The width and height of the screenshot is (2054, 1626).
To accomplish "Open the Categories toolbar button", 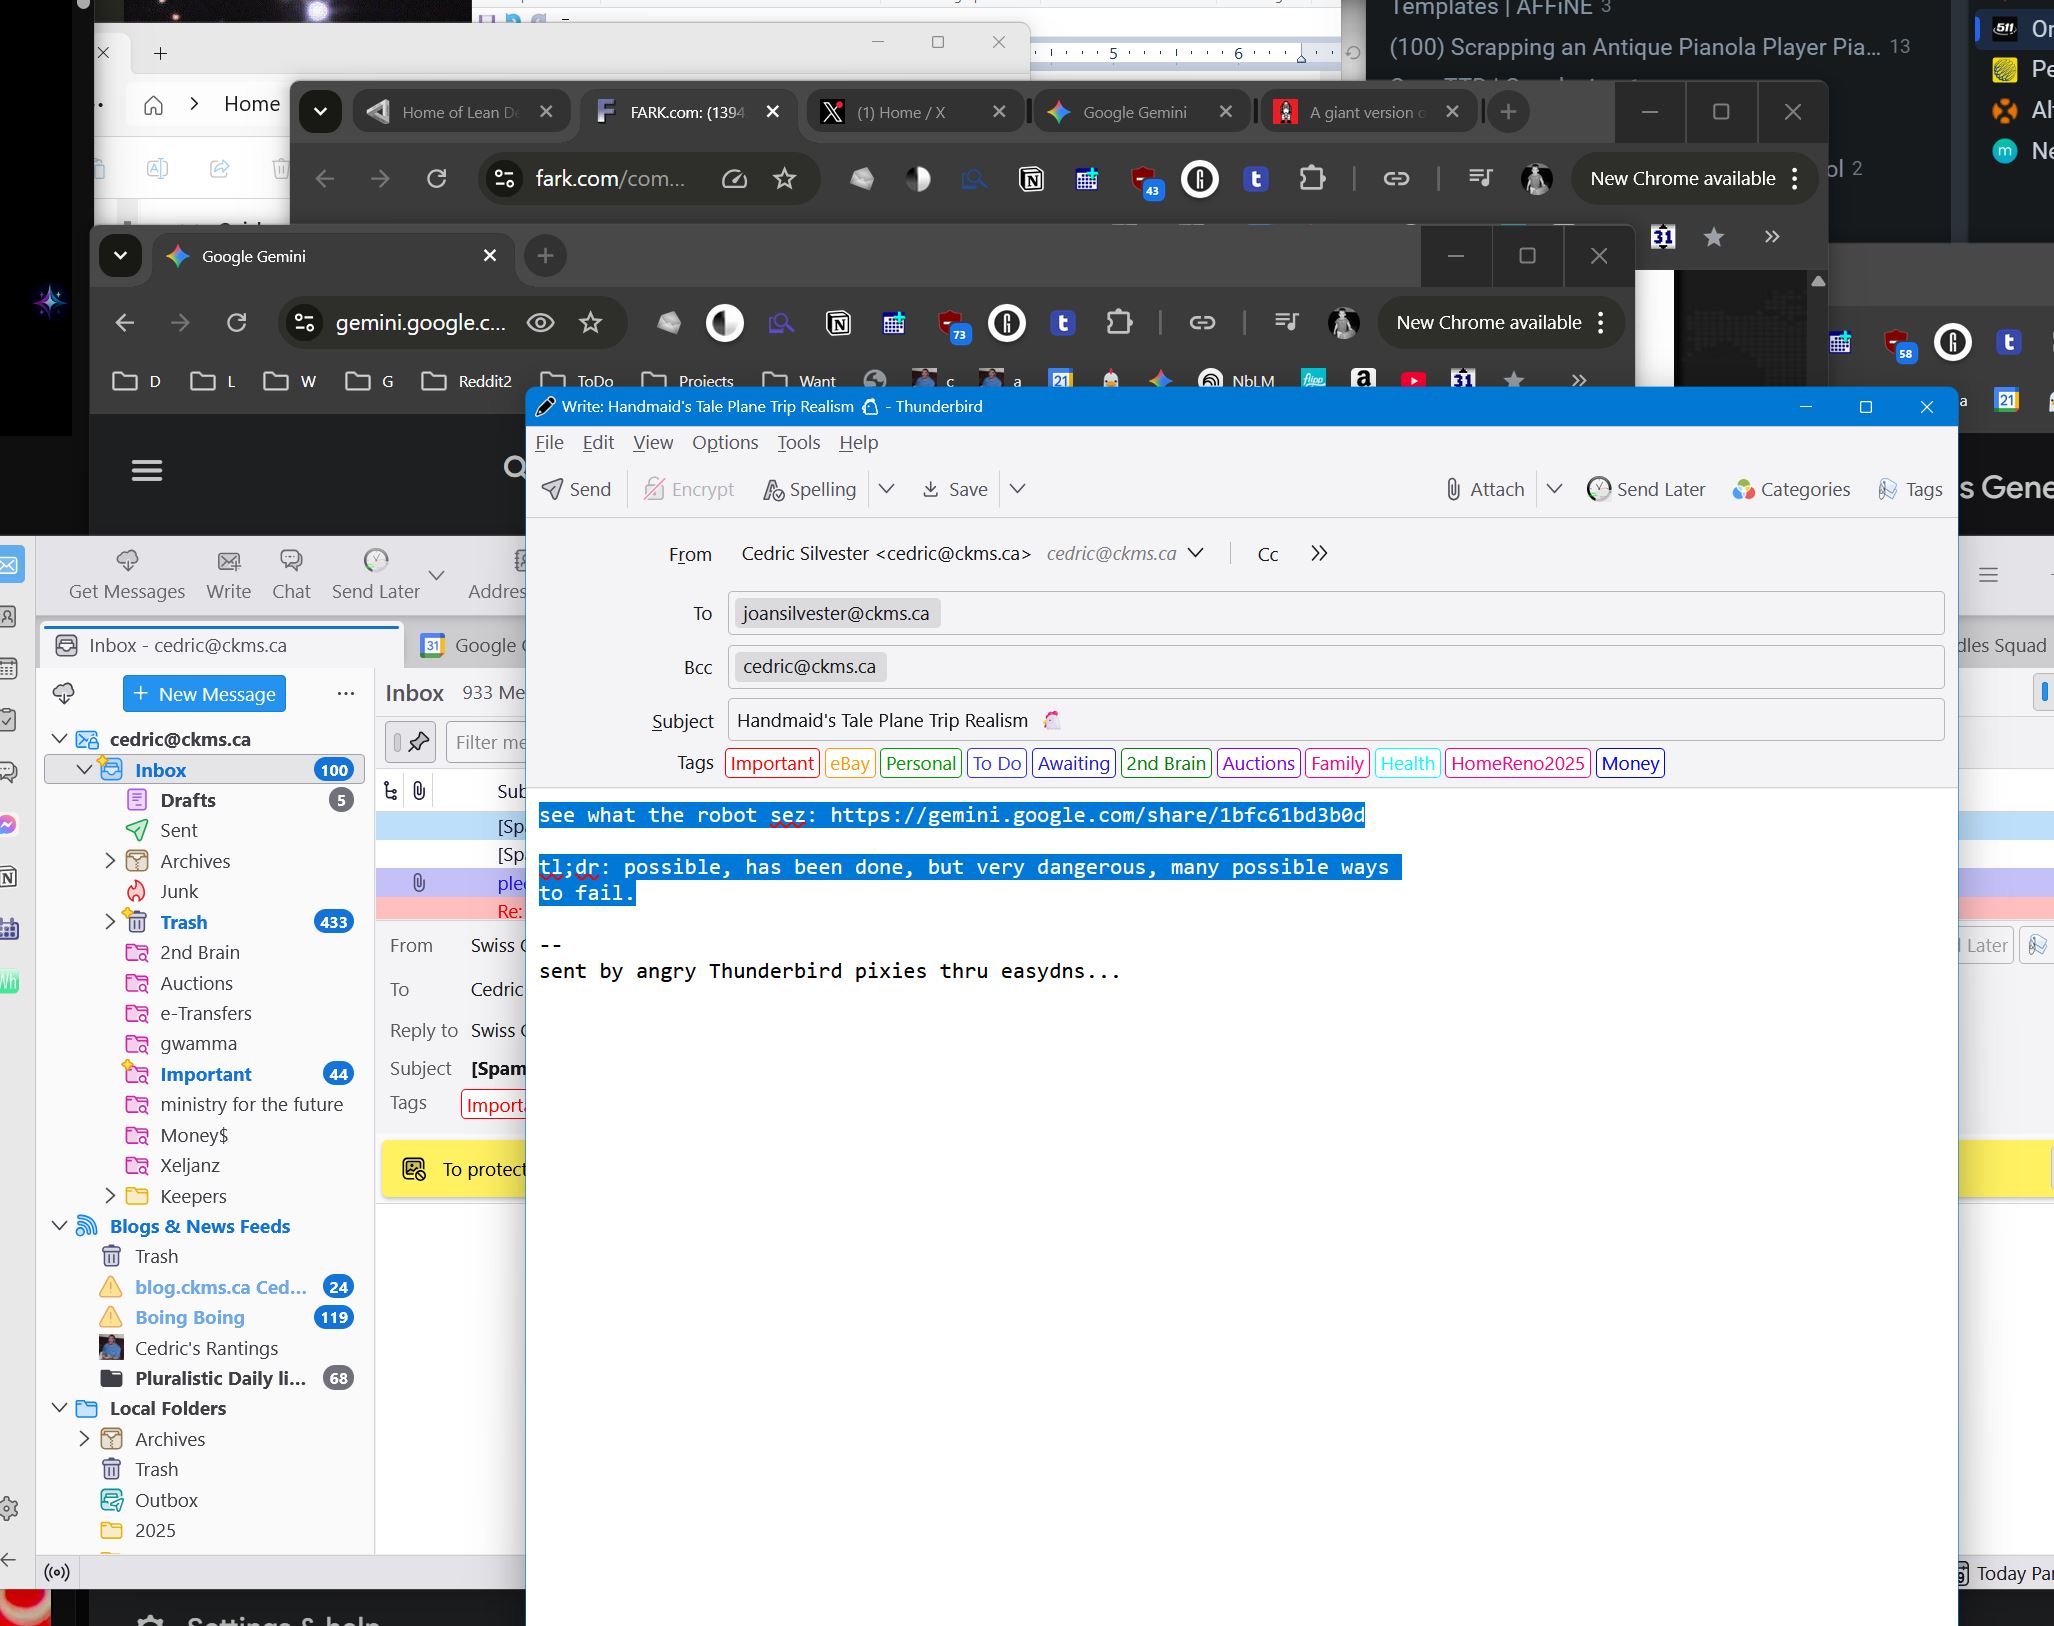I will tap(1791, 489).
